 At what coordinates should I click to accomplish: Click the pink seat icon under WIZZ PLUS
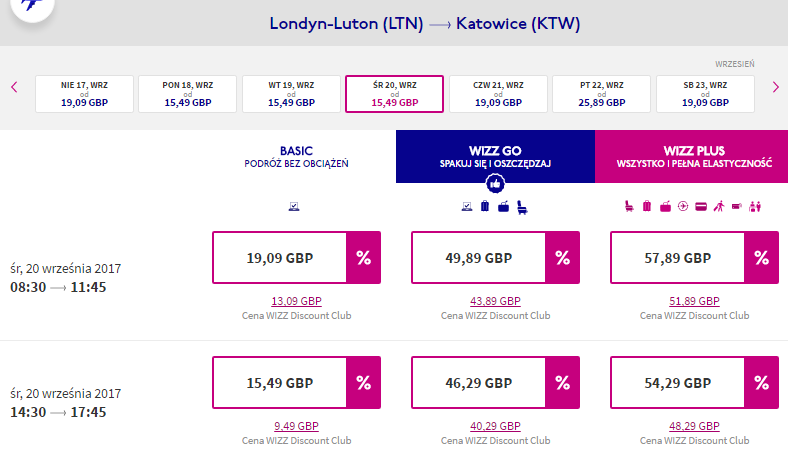point(629,206)
